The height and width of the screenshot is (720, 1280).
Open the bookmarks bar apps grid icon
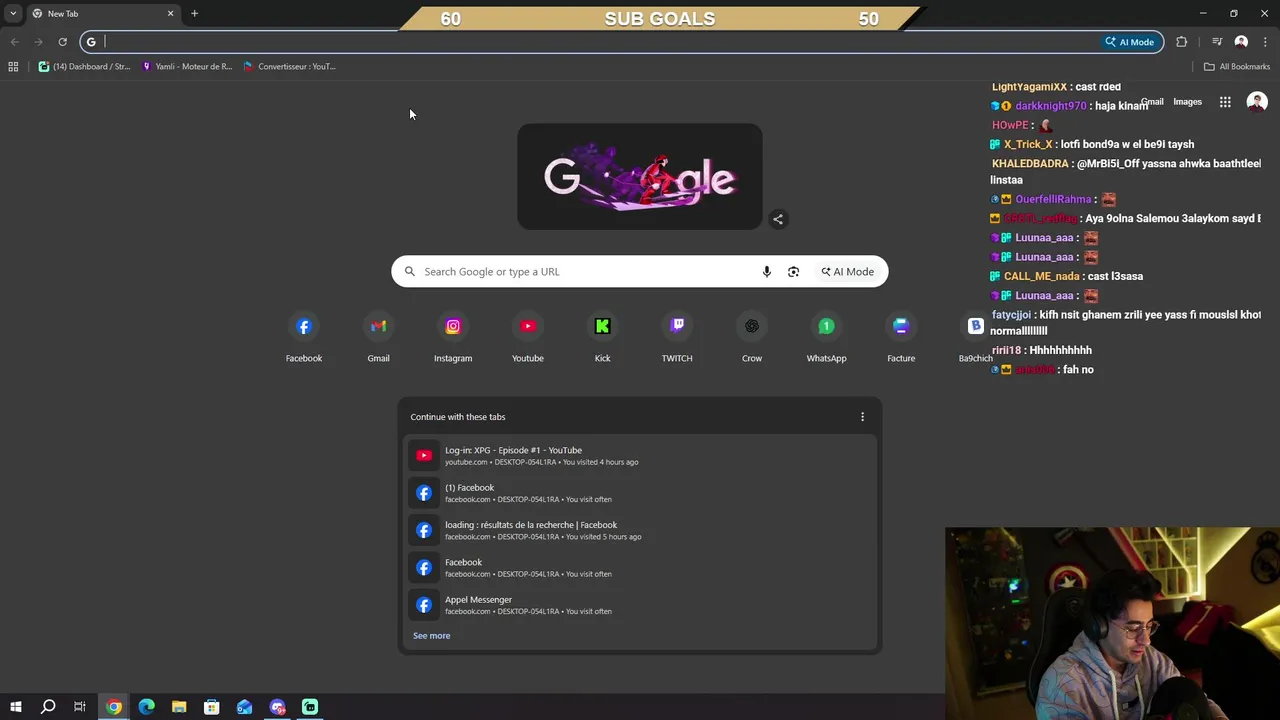[x=13, y=67]
